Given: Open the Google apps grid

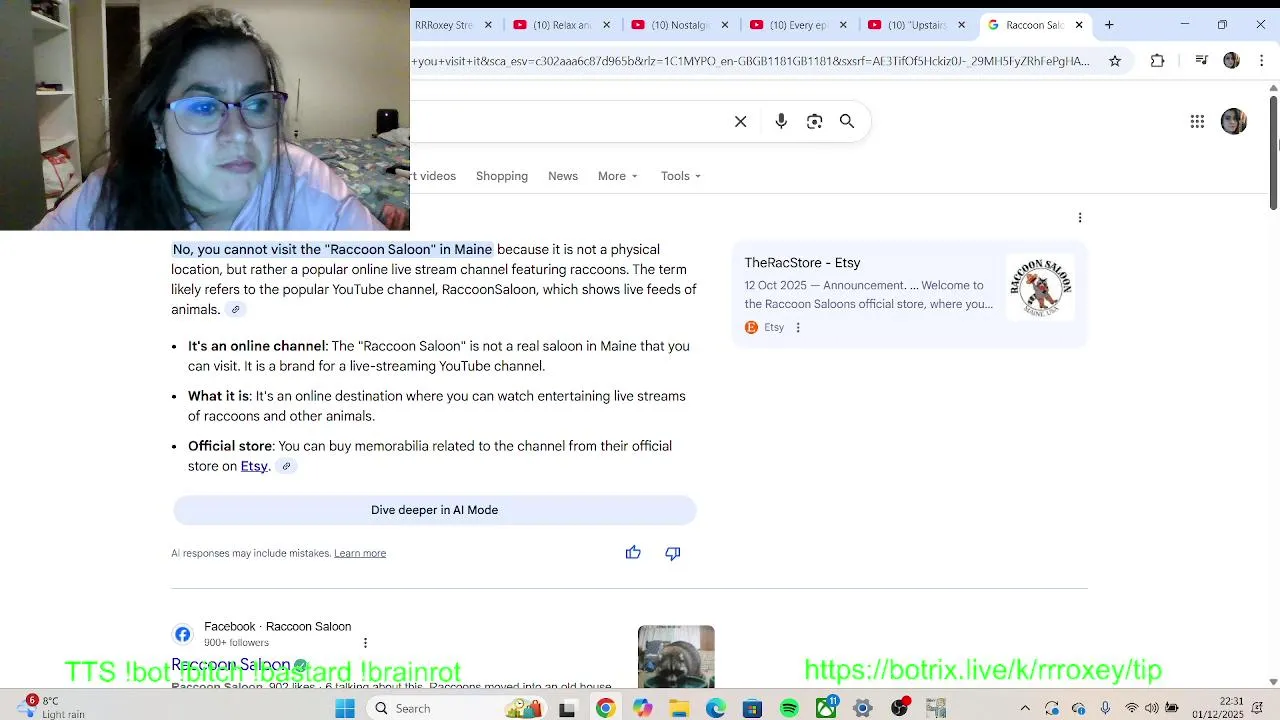Looking at the screenshot, I should (x=1197, y=122).
